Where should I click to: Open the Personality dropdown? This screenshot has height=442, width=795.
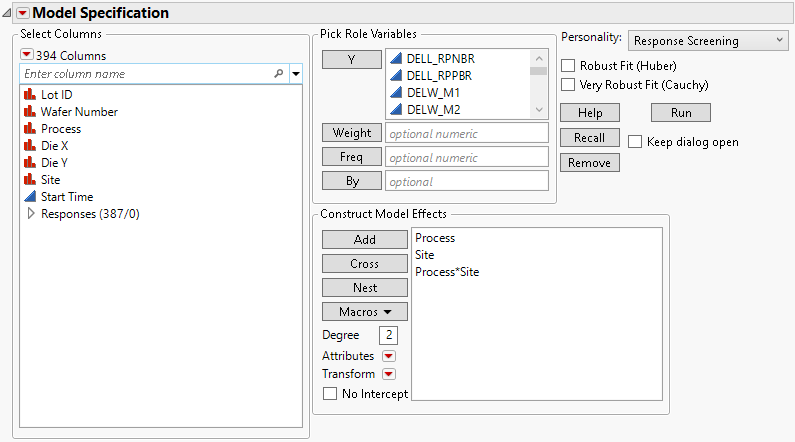click(x=708, y=41)
